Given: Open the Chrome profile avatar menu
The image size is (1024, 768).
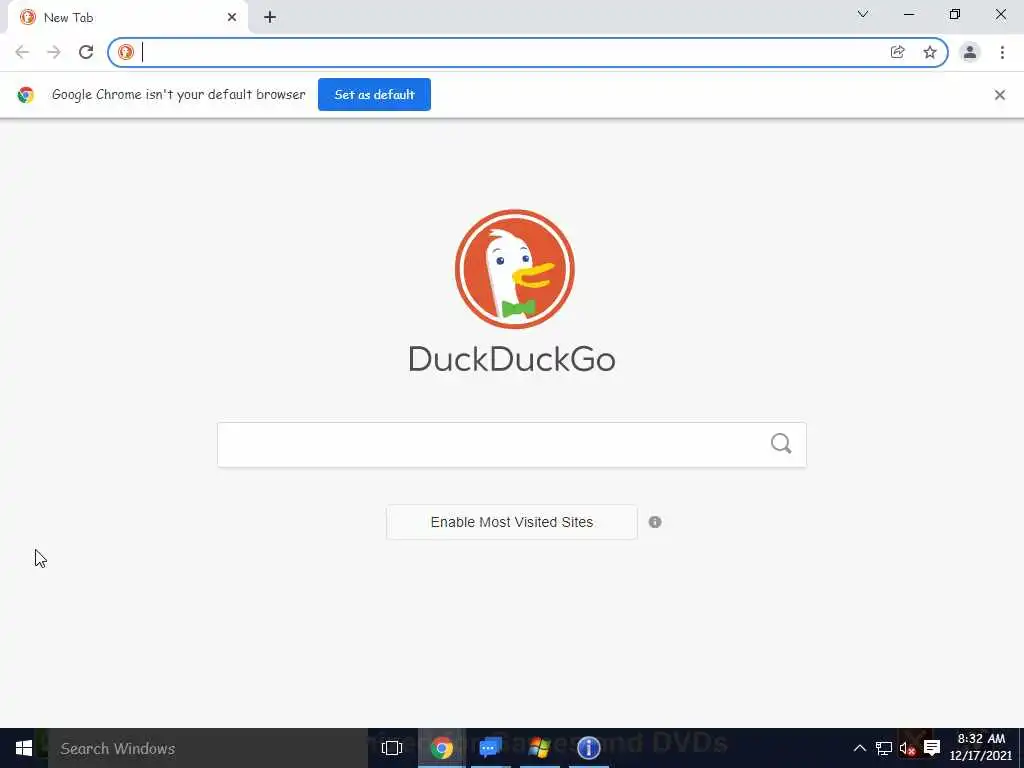Looking at the screenshot, I should click(x=970, y=52).
